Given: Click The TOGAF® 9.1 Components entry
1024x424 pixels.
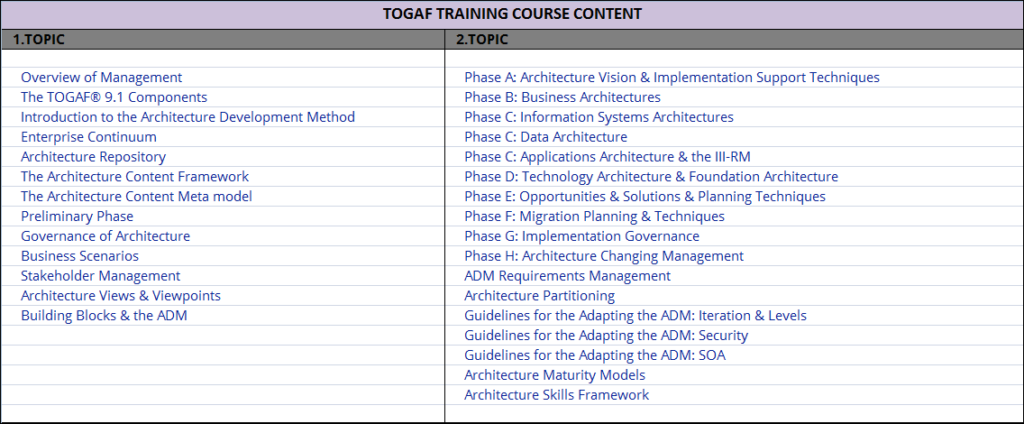Looking at the screenshot, I should (114, 97).
